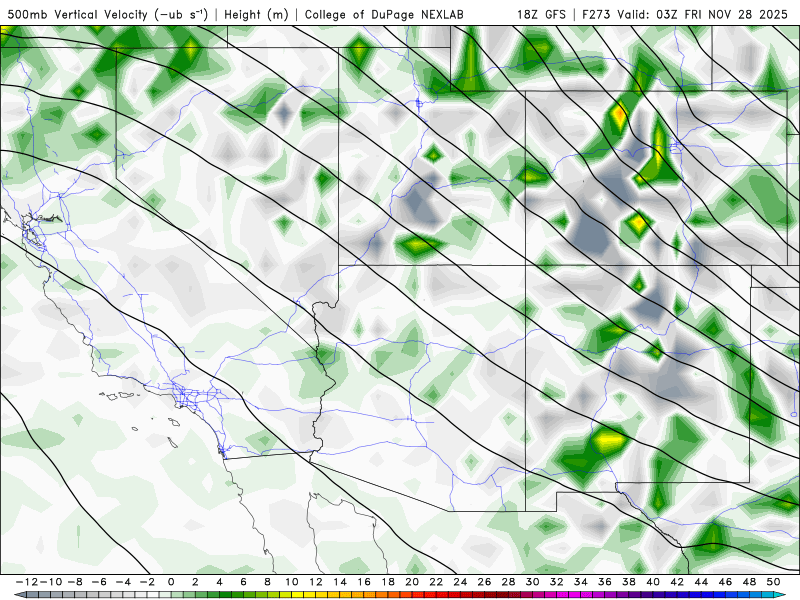Click the 0 label on the color scale
This screenshot has height=600, width=800.
pyautogui.click(x=171, y=582)
